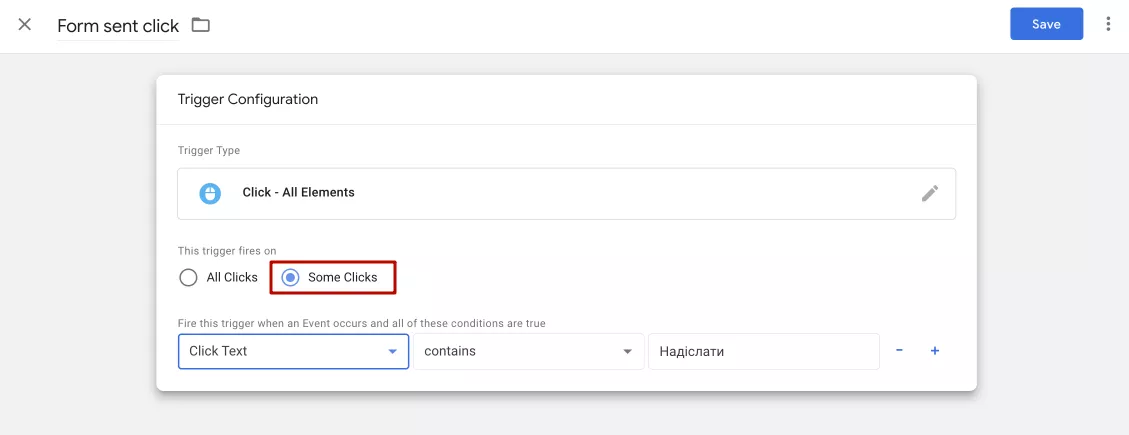This screenshot has width=1129, height=435.
Task: Click the Надіслати value input field
Action: click(x=763, y=351)
